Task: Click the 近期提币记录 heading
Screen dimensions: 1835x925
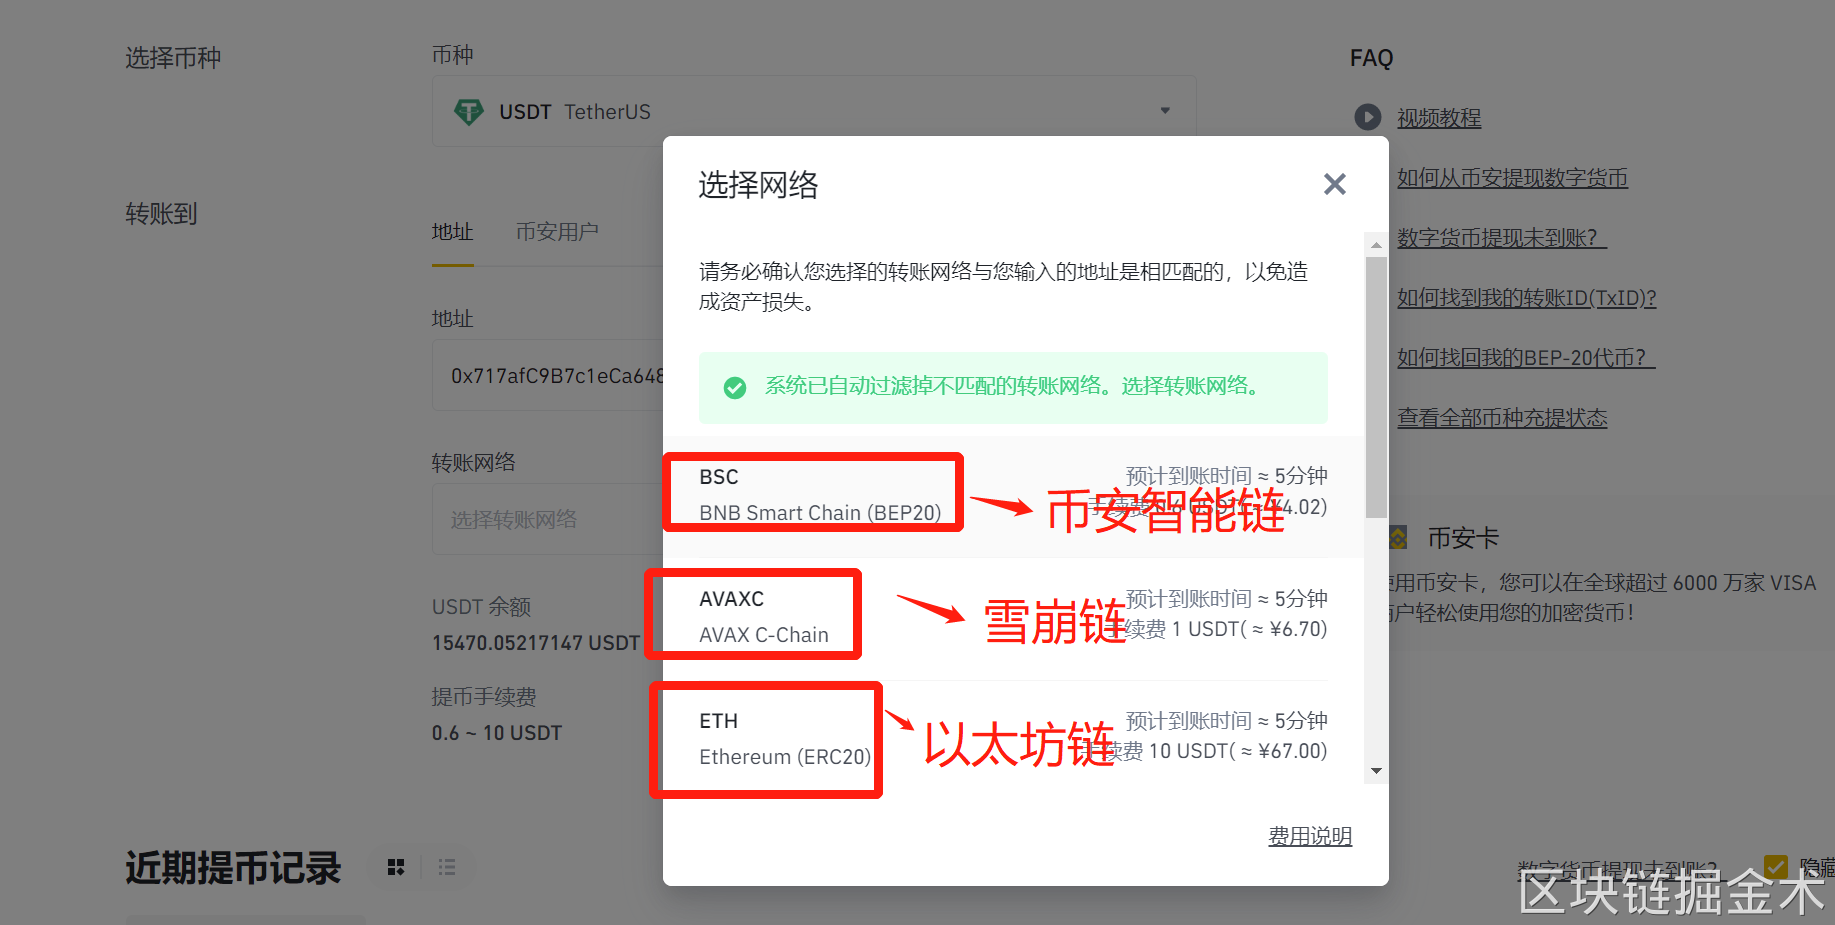Action: (x=233, y=868)
